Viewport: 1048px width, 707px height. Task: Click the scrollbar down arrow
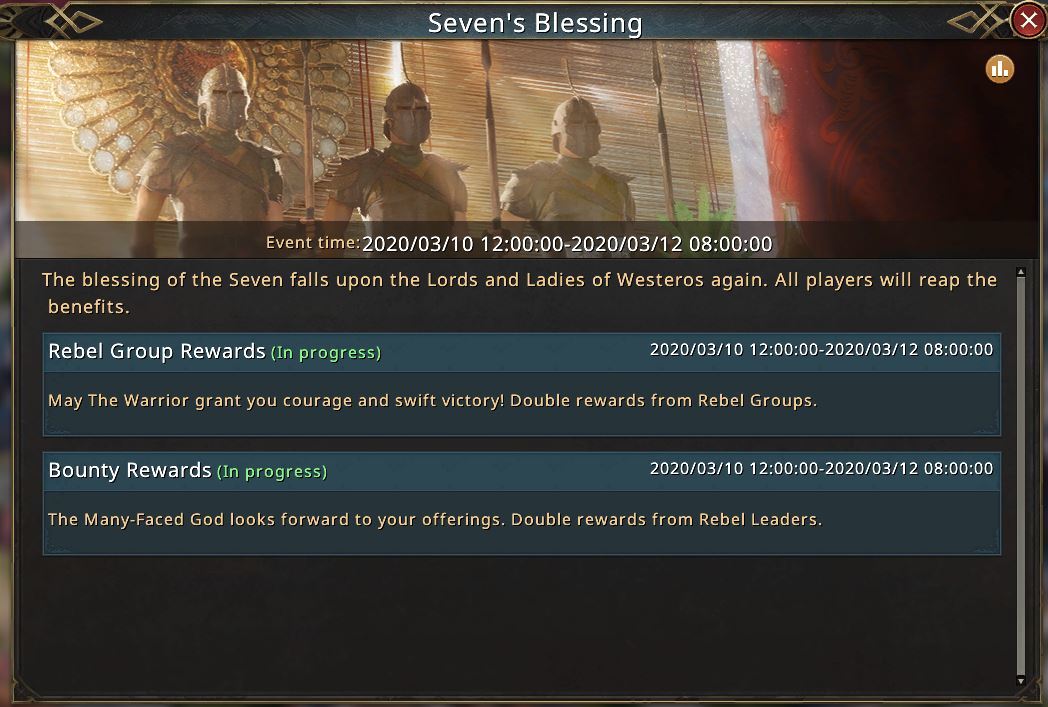[x=1020, y=680]
